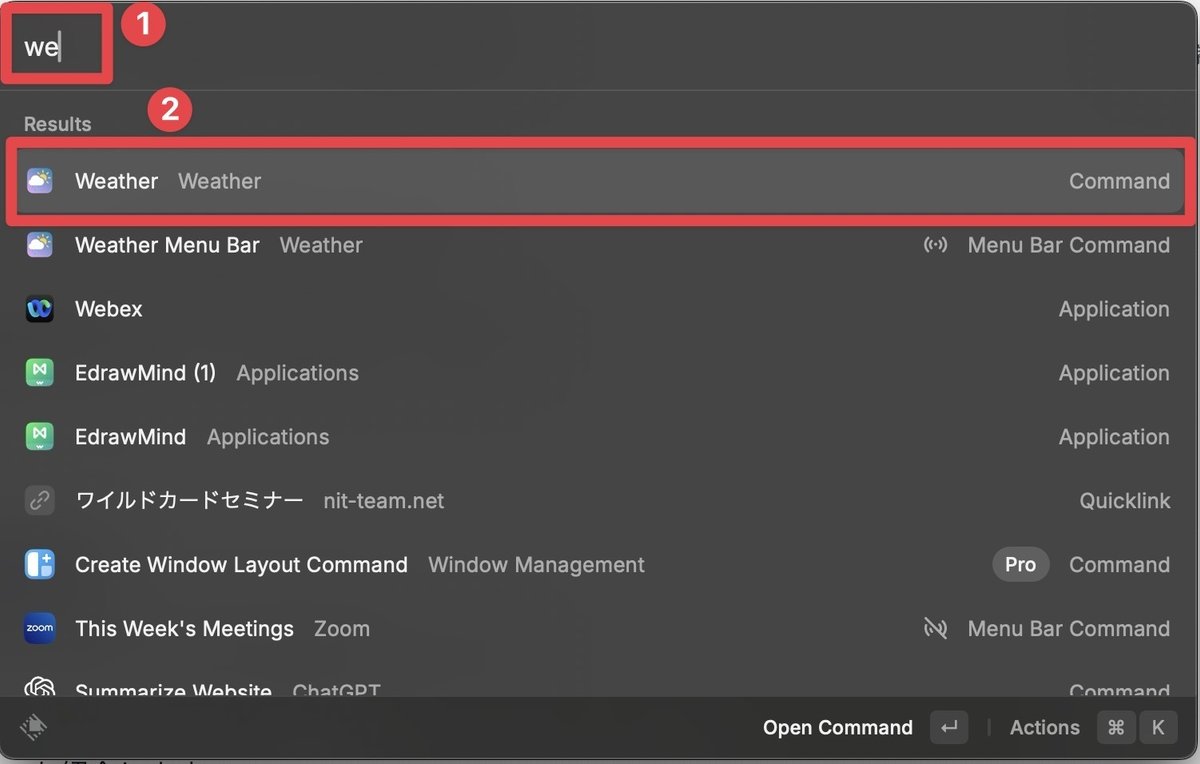Click the Webex application icon

click(x=40, y=309)
